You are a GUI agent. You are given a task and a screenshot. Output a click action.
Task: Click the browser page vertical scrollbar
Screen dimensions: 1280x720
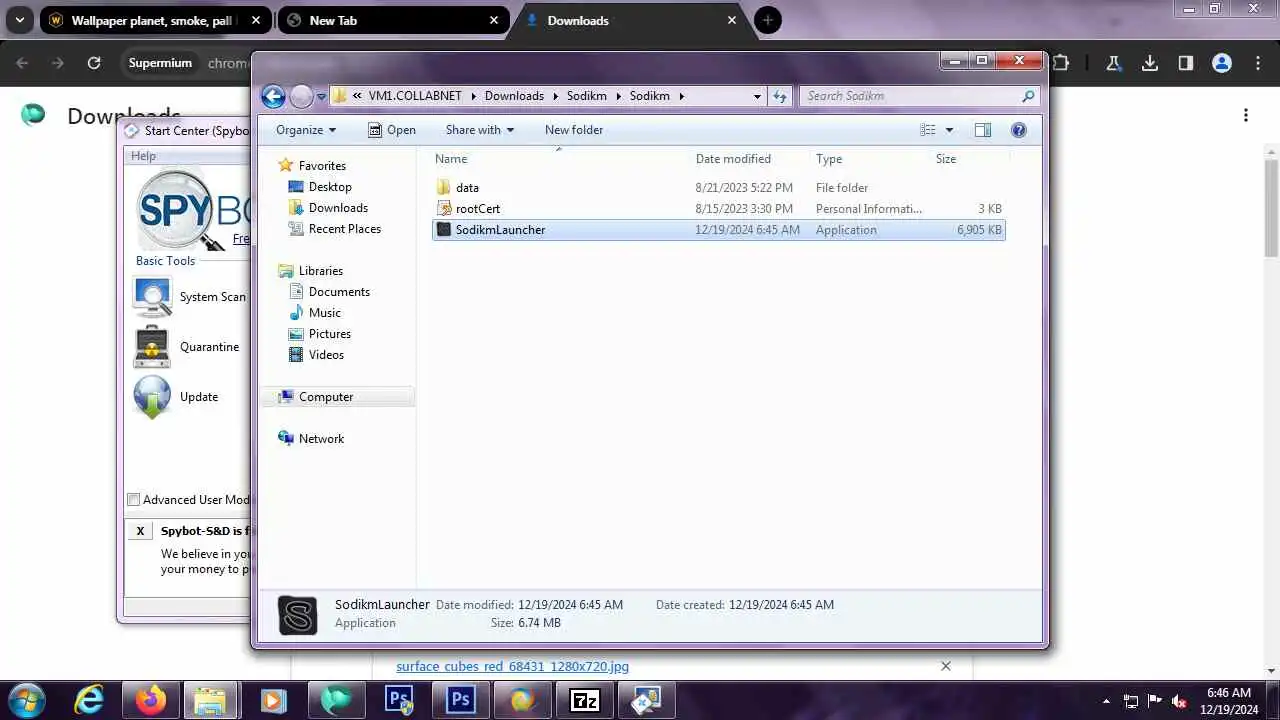click(x=1272, y=207)
